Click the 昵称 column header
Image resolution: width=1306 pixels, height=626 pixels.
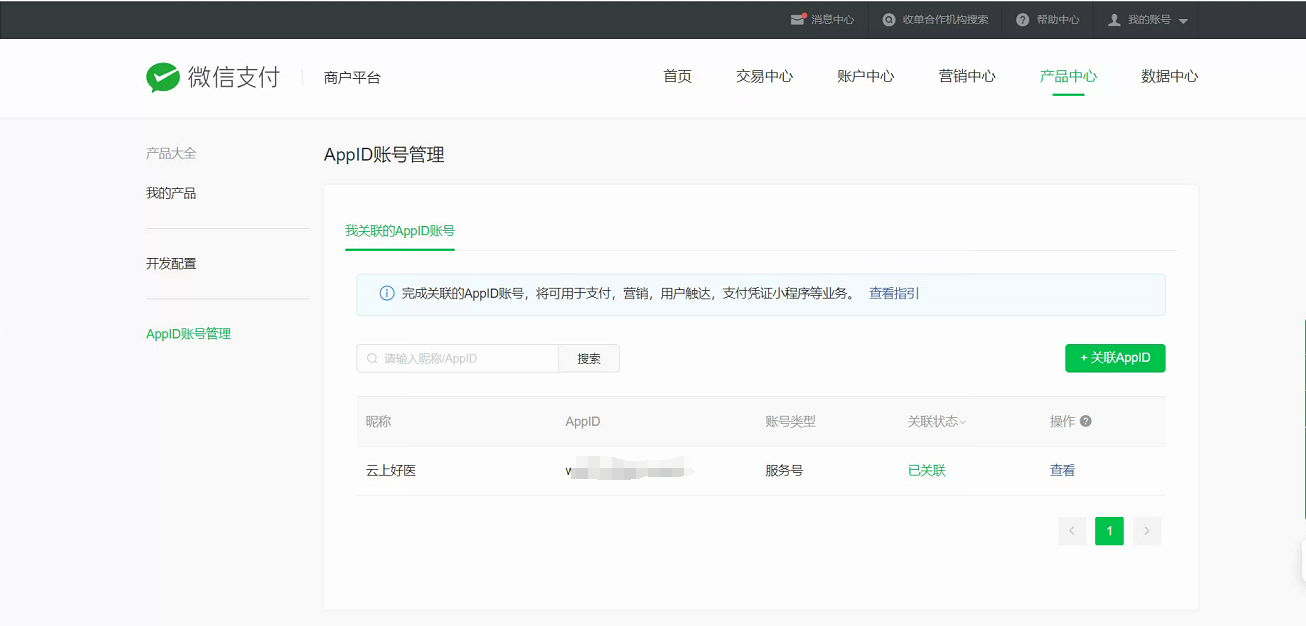point(378,421)
